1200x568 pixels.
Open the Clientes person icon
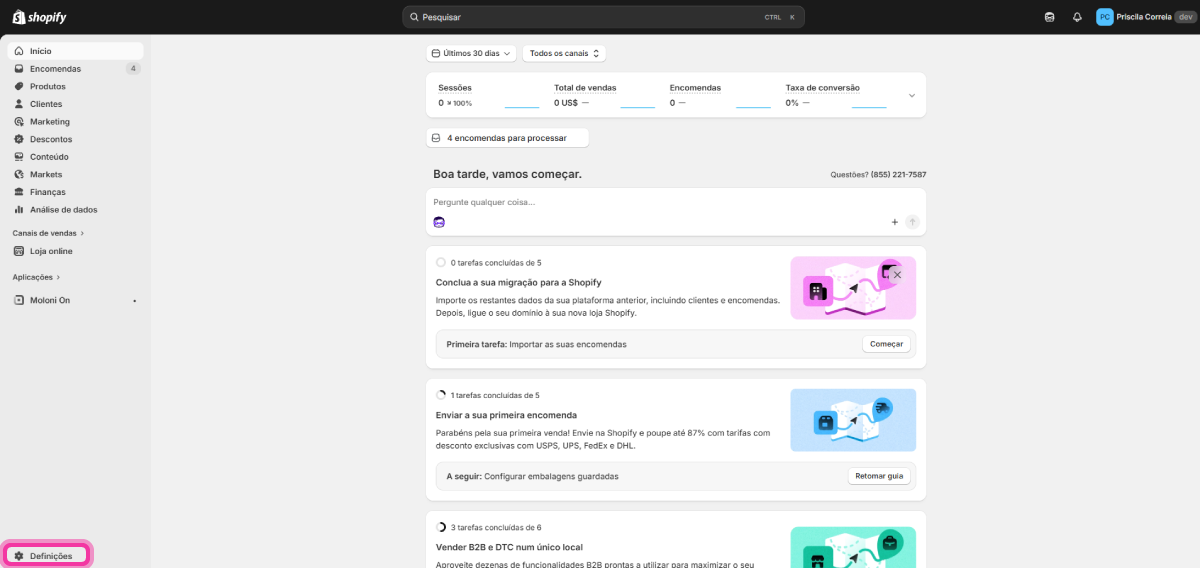pos(19,104)
